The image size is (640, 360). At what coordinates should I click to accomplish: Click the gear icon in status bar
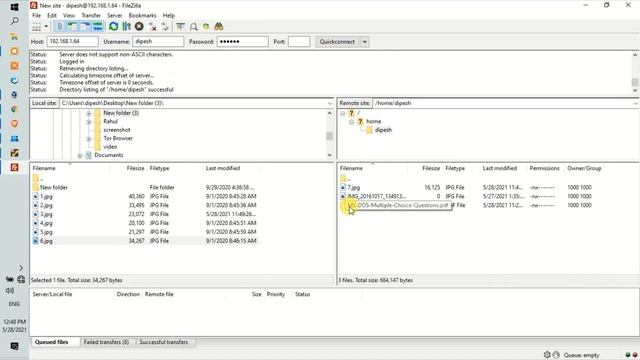(547, 355)
